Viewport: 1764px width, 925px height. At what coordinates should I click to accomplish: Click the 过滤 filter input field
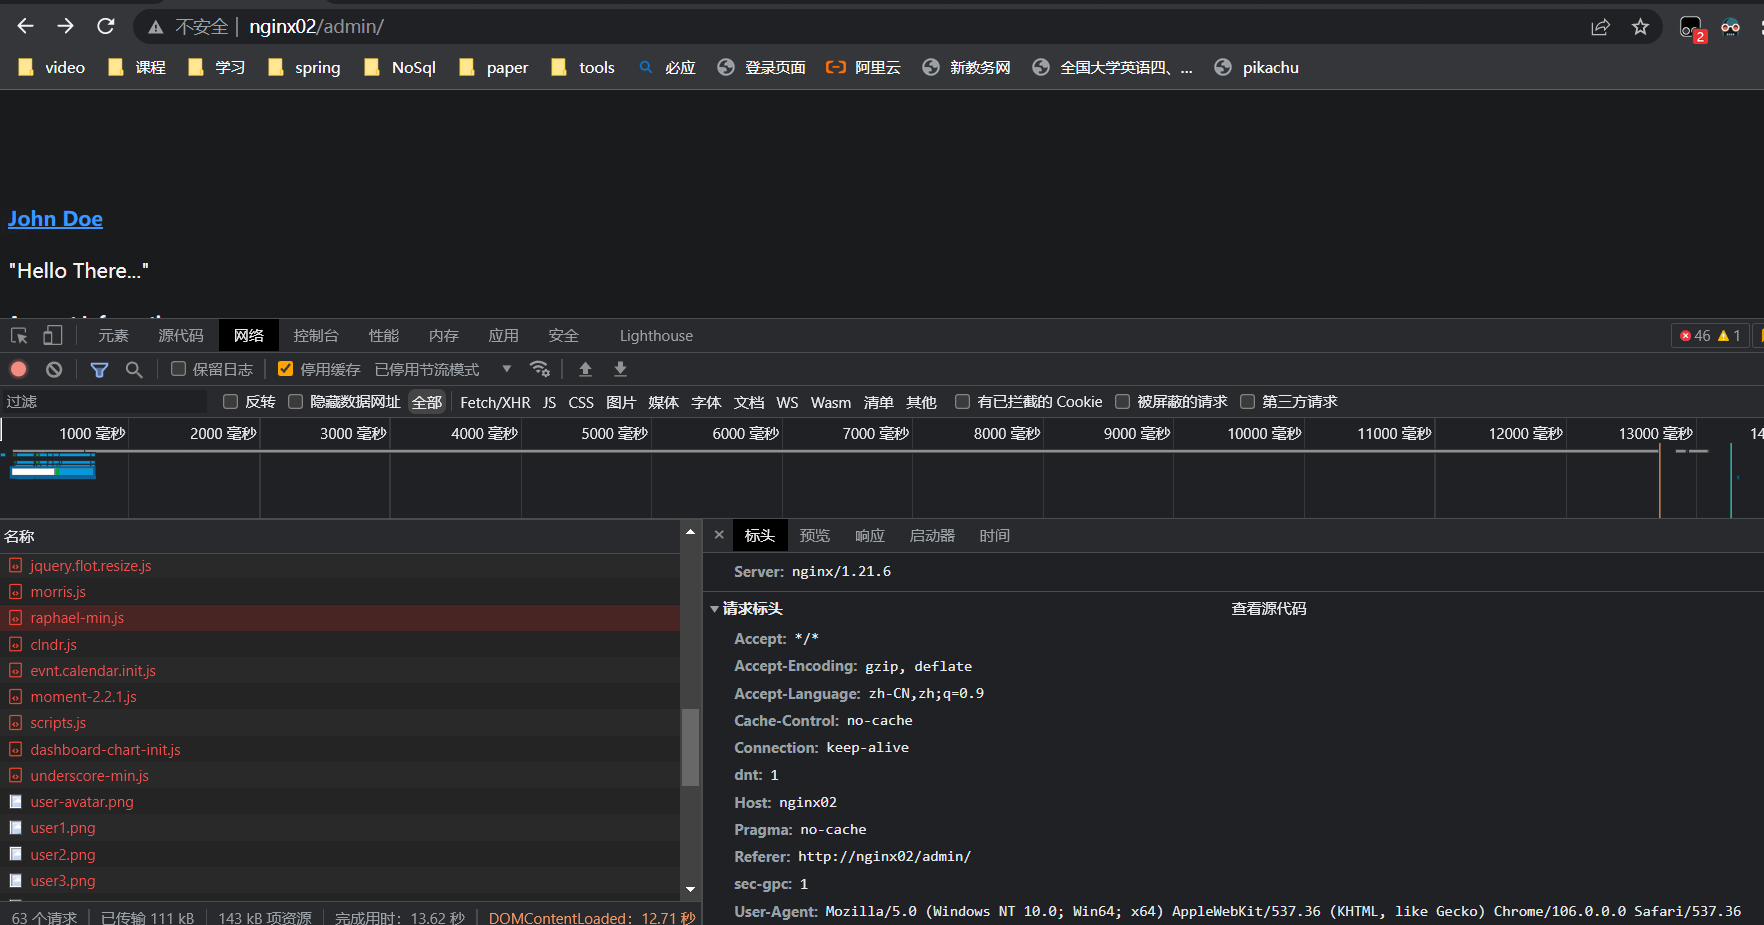tap(104, 401)
